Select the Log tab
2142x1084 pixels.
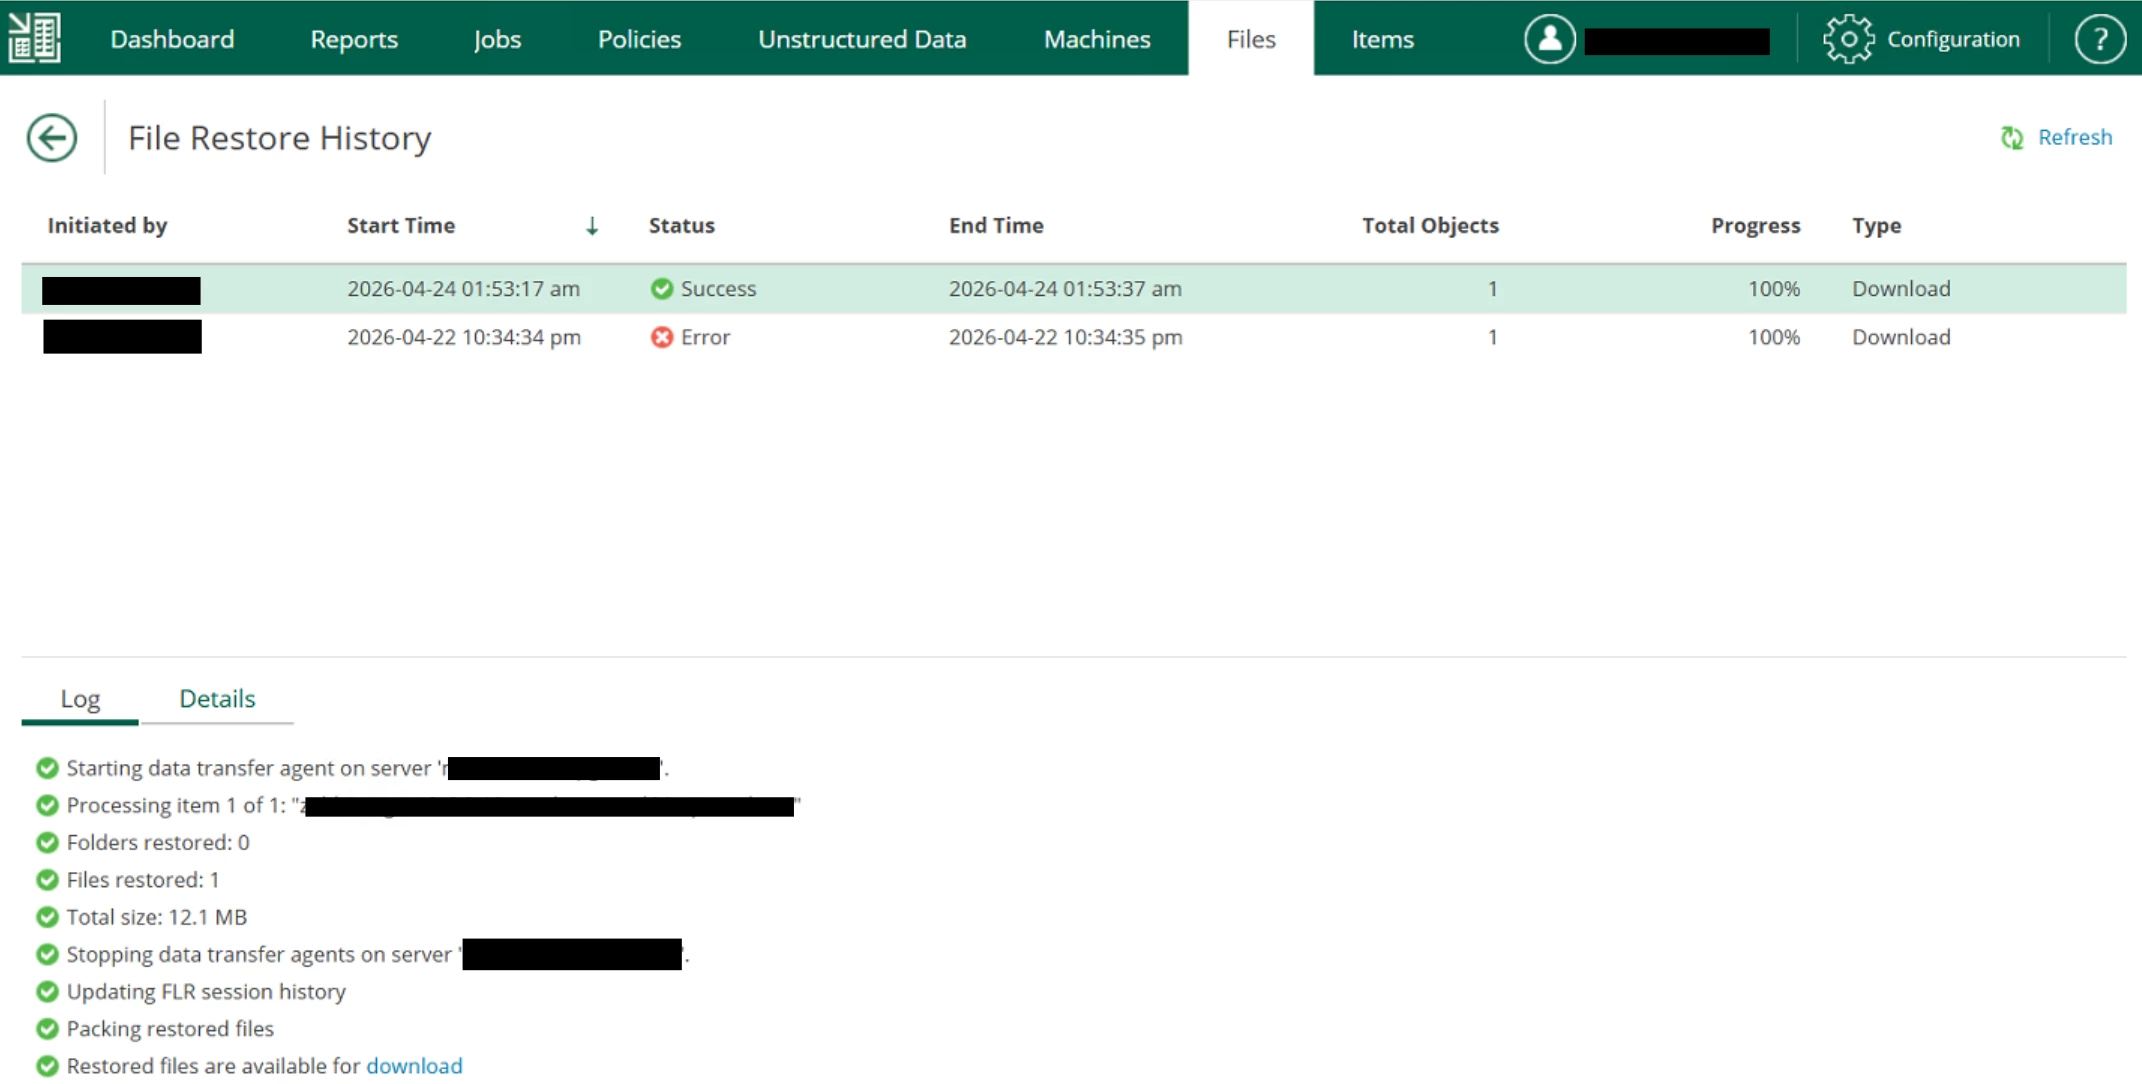tap(80, 699)
